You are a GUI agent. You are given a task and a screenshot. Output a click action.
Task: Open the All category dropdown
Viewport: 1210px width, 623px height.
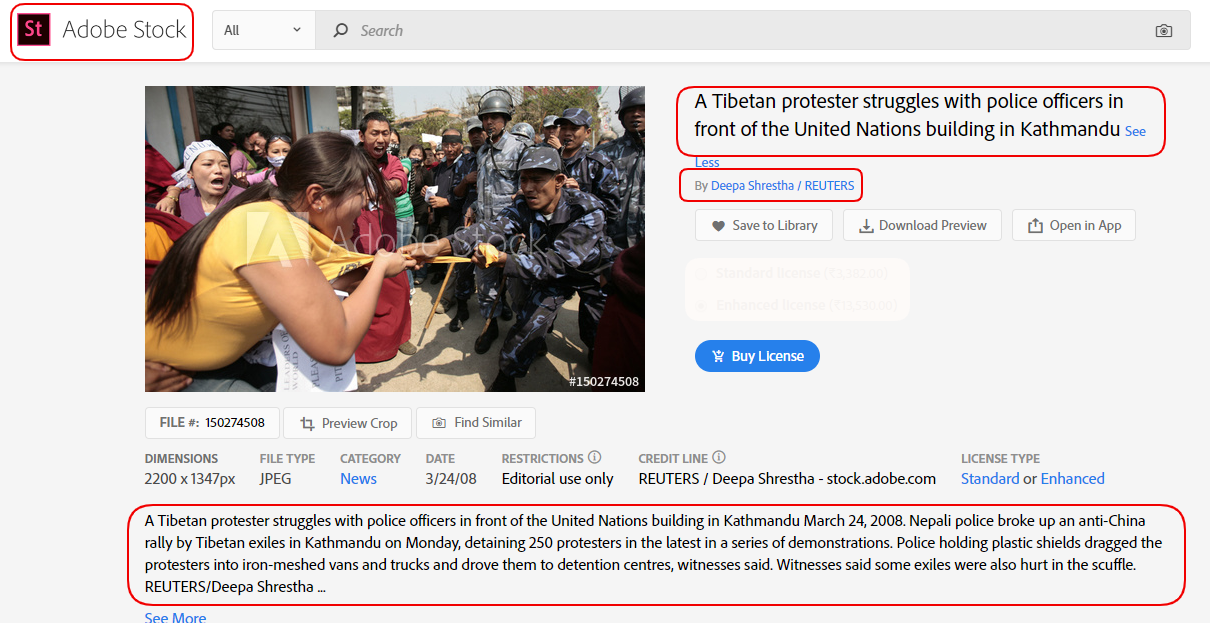264,30
